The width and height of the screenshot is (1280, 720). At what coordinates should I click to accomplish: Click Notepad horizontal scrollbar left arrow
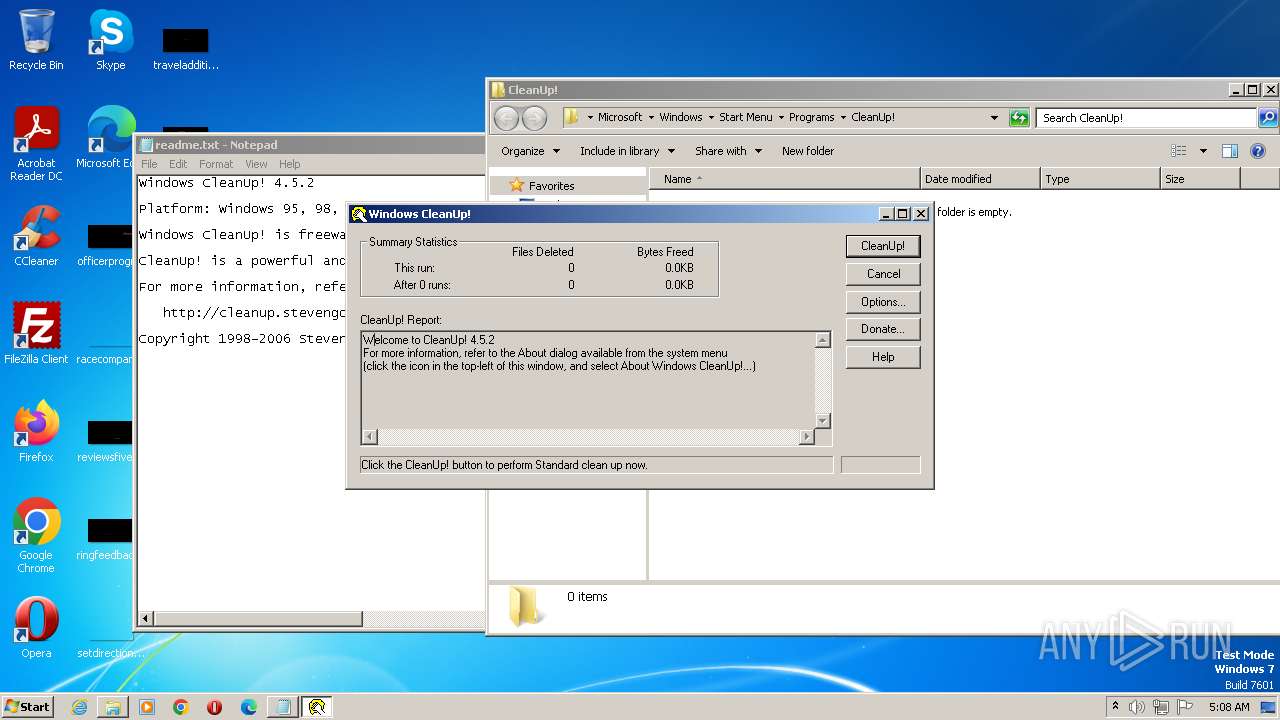pos(146,619)
